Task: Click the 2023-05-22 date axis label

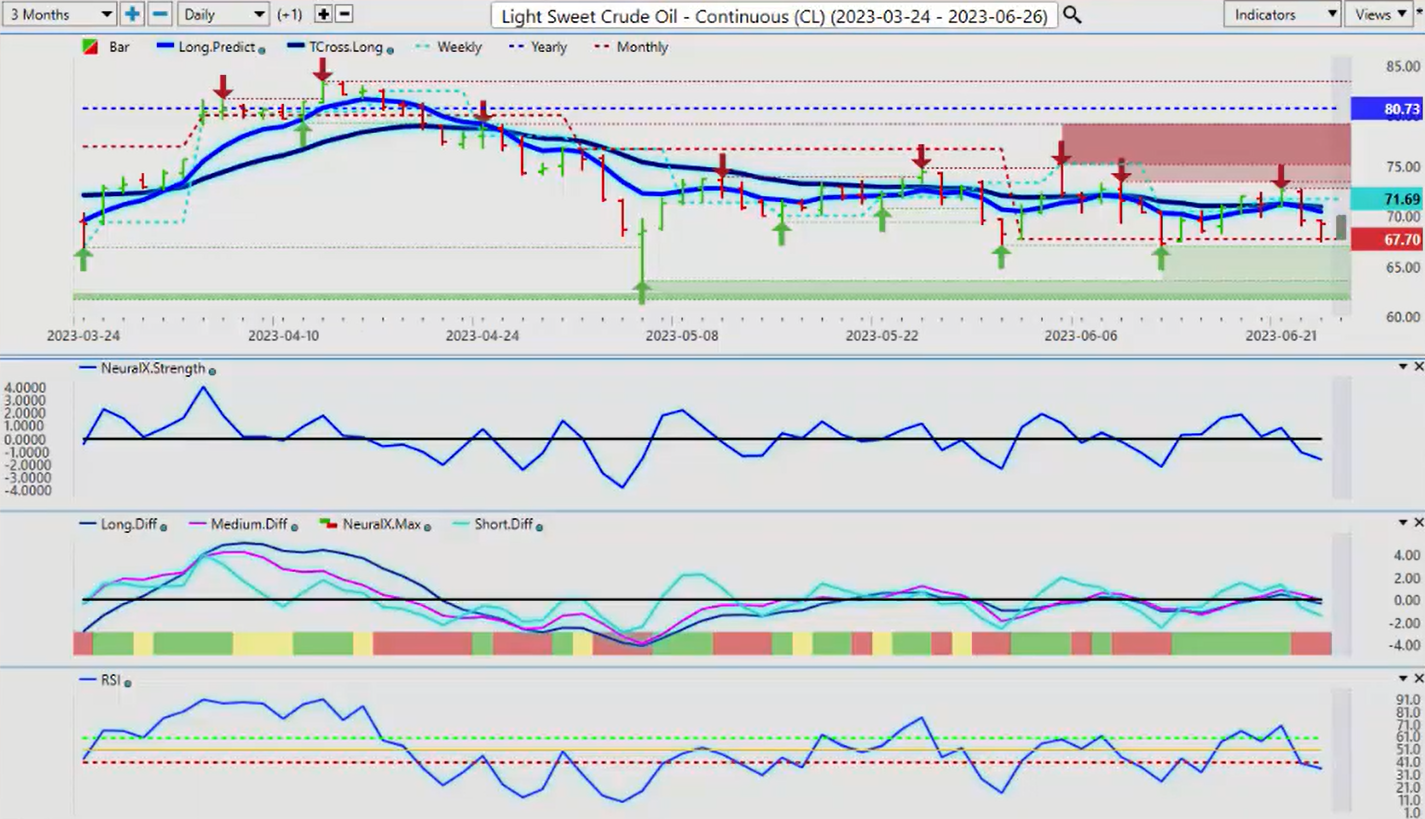Action: click(881, 336)
